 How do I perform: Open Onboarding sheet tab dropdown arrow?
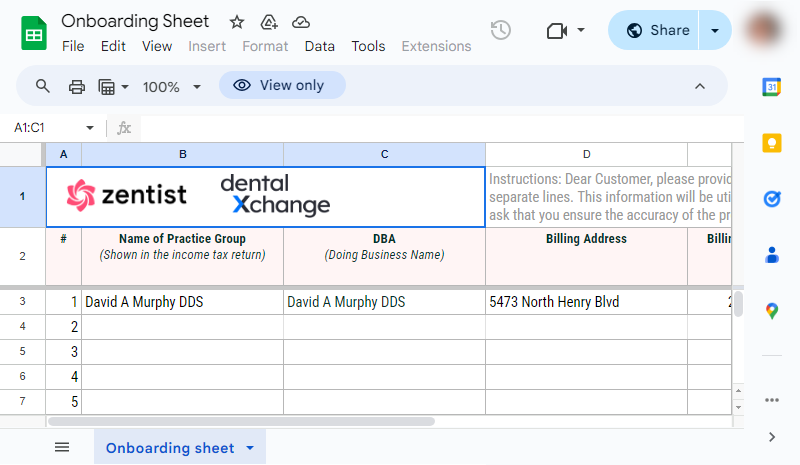coord(250,448)
